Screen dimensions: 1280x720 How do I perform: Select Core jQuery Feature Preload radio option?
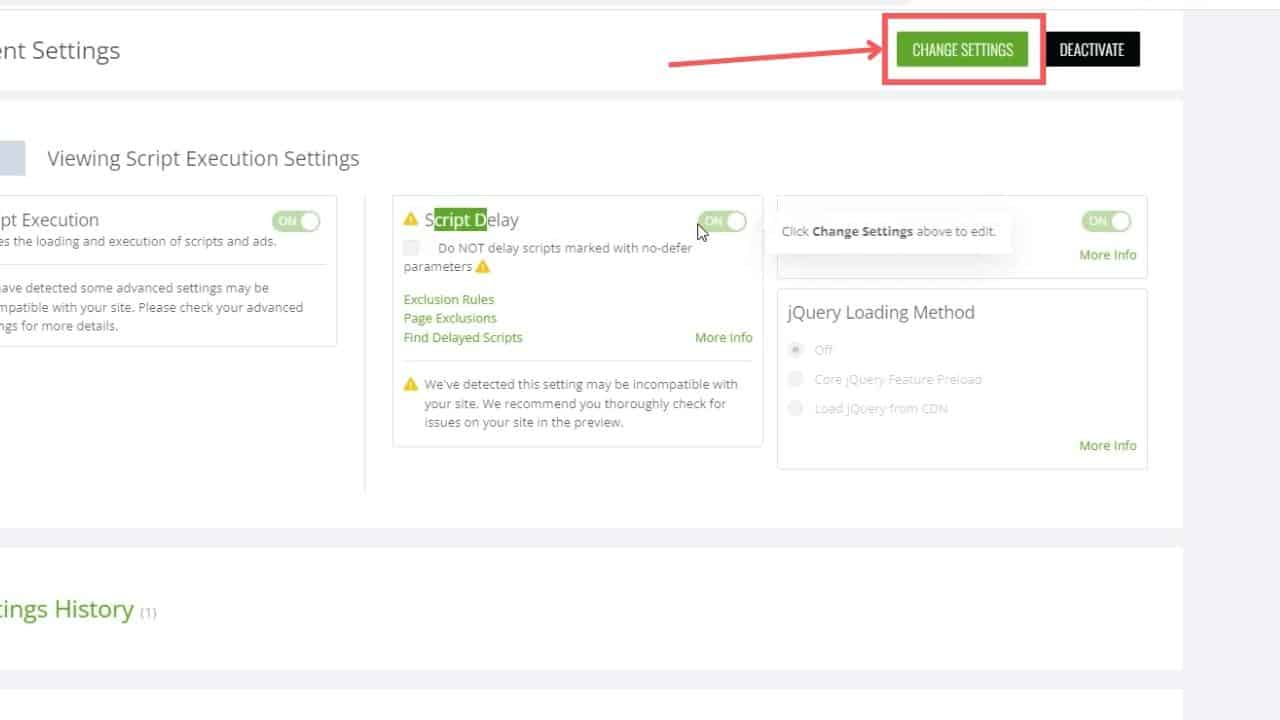[x=796, y=379]
